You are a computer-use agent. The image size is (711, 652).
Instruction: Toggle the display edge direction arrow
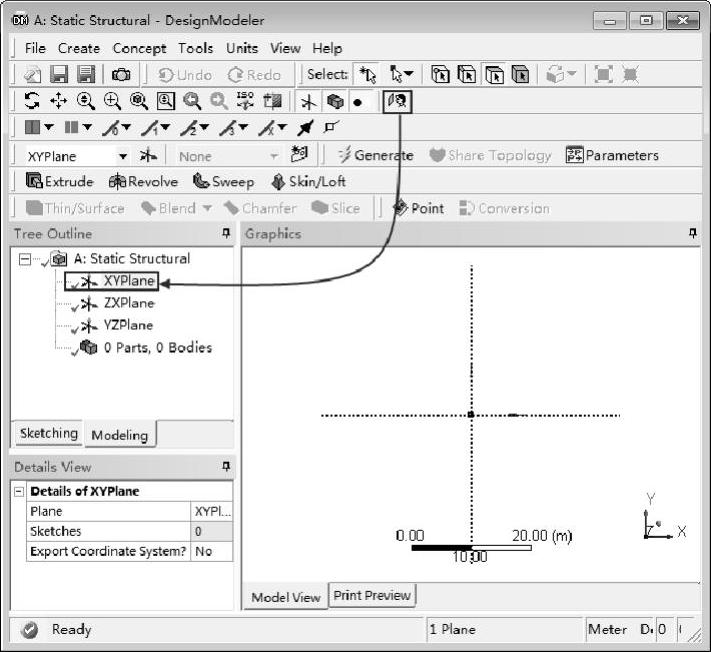[306, 128]
